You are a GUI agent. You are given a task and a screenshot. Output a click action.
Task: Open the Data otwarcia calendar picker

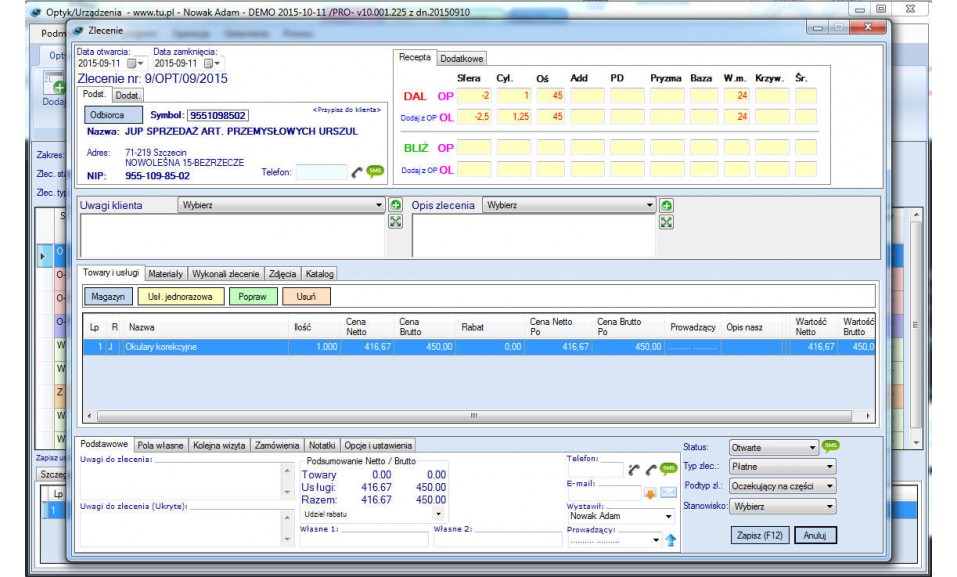point(134,64)
